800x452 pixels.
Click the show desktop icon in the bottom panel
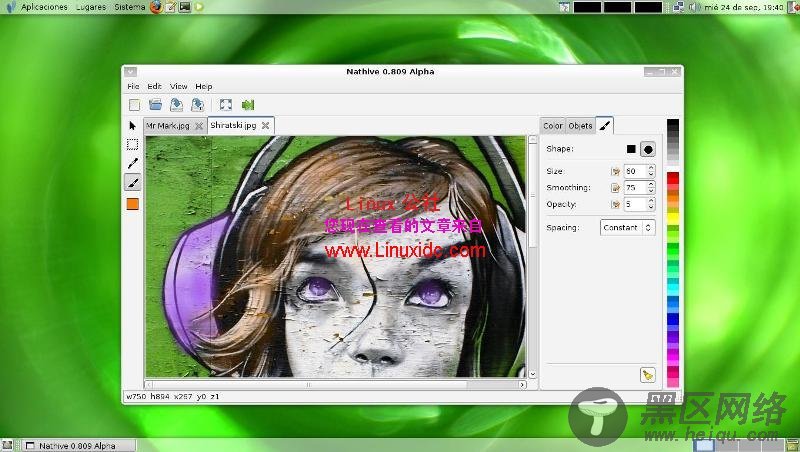[x=7, y=445]
